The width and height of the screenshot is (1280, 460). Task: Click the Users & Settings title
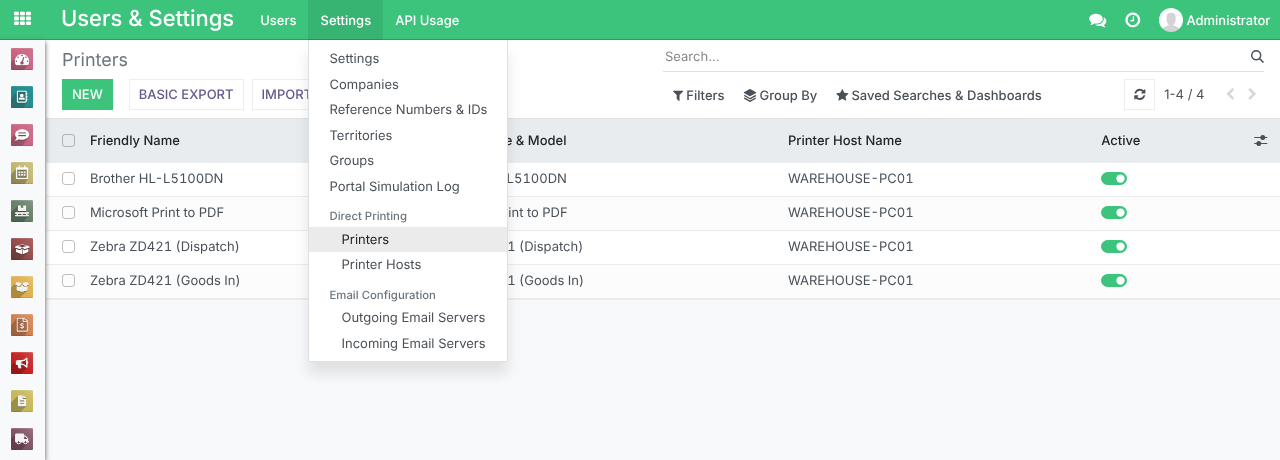point(147,19)
